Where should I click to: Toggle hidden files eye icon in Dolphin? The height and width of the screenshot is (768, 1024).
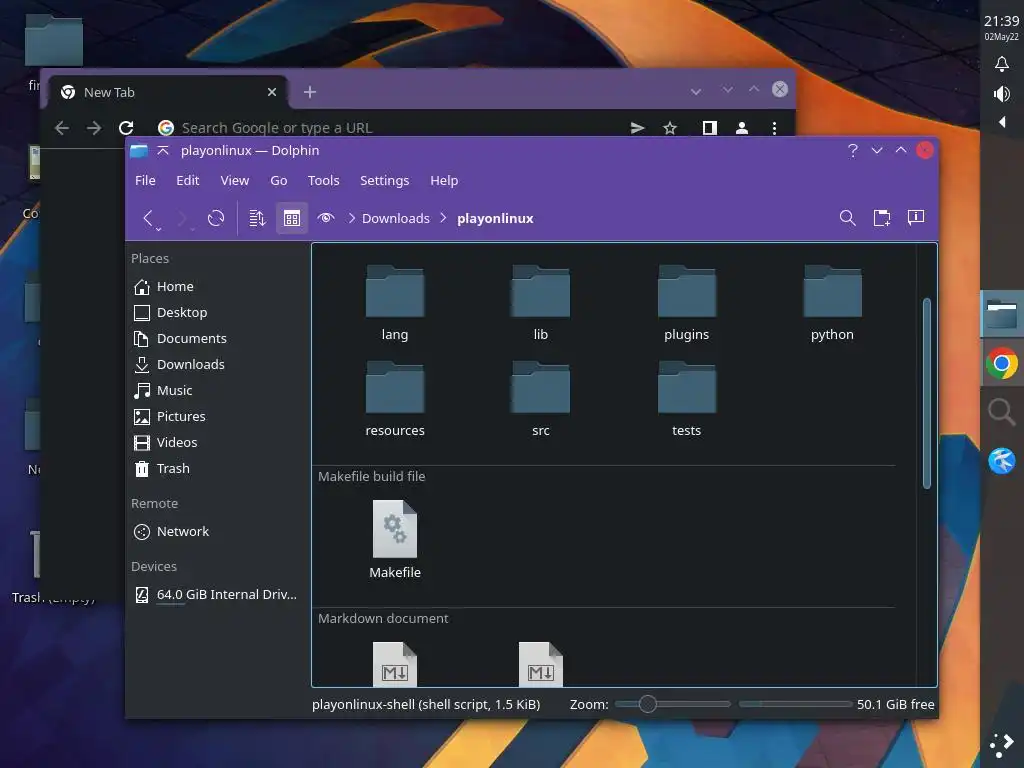326,218
